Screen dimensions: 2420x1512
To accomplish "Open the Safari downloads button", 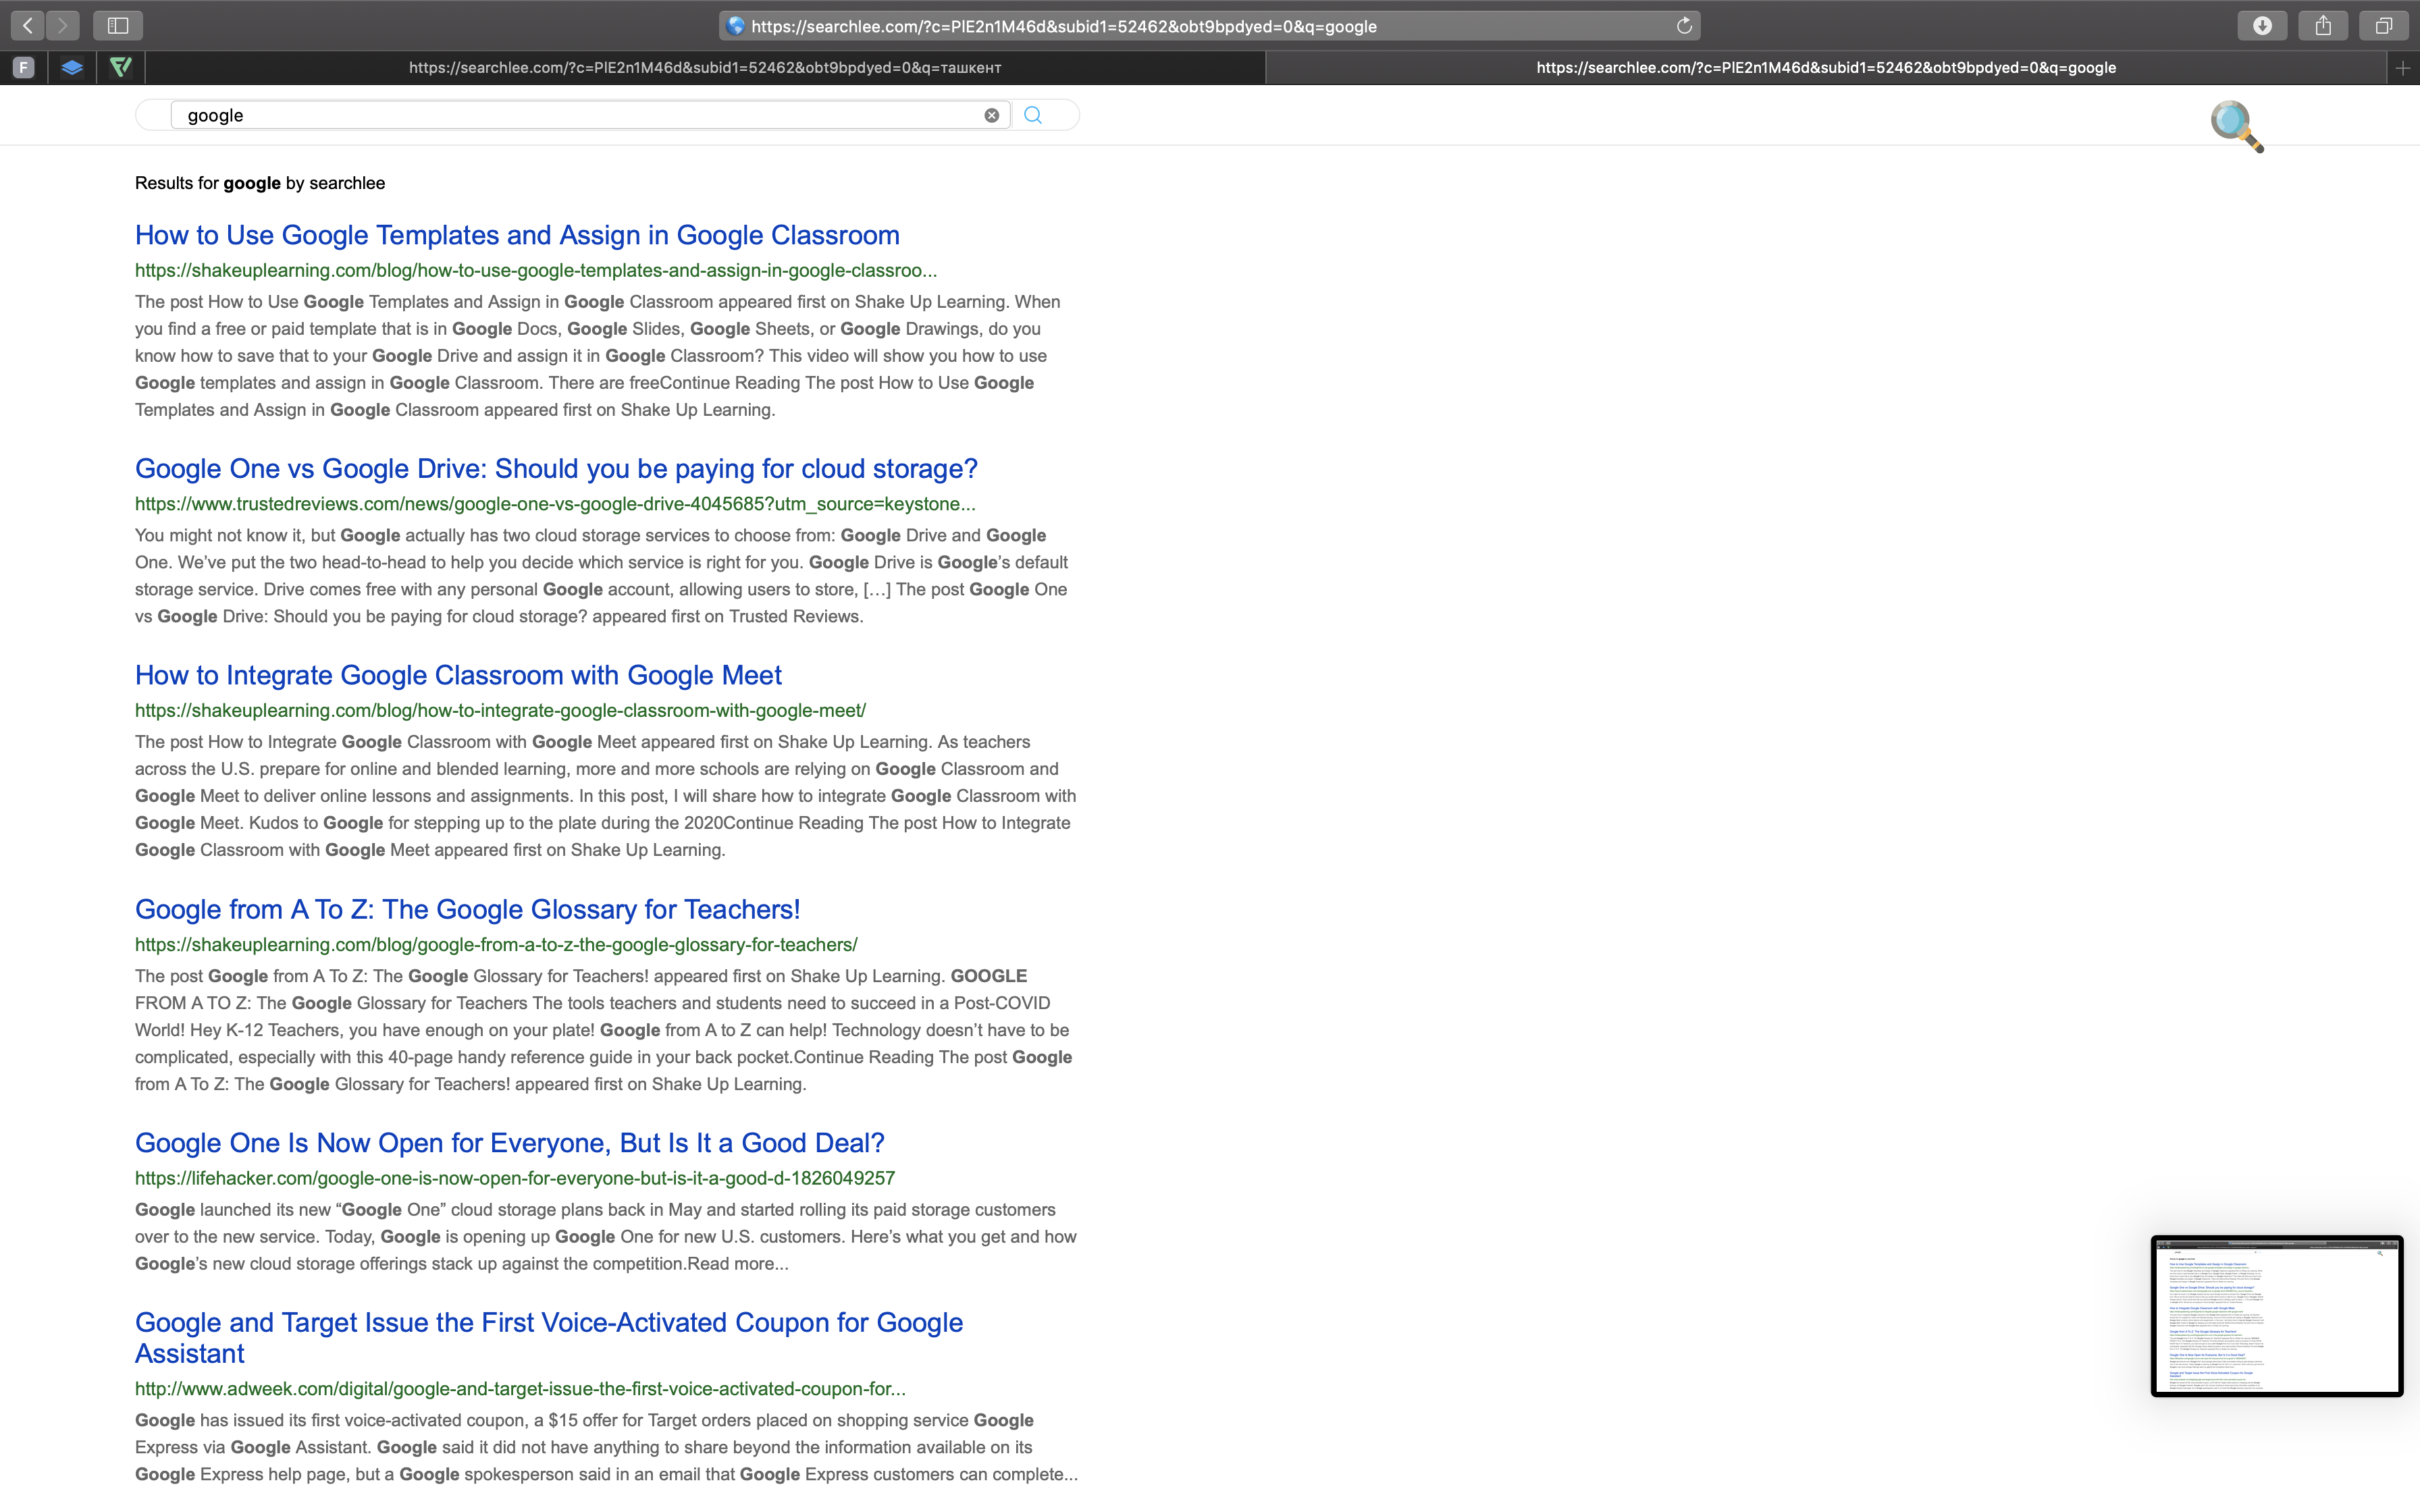I will pos(2262,26).
